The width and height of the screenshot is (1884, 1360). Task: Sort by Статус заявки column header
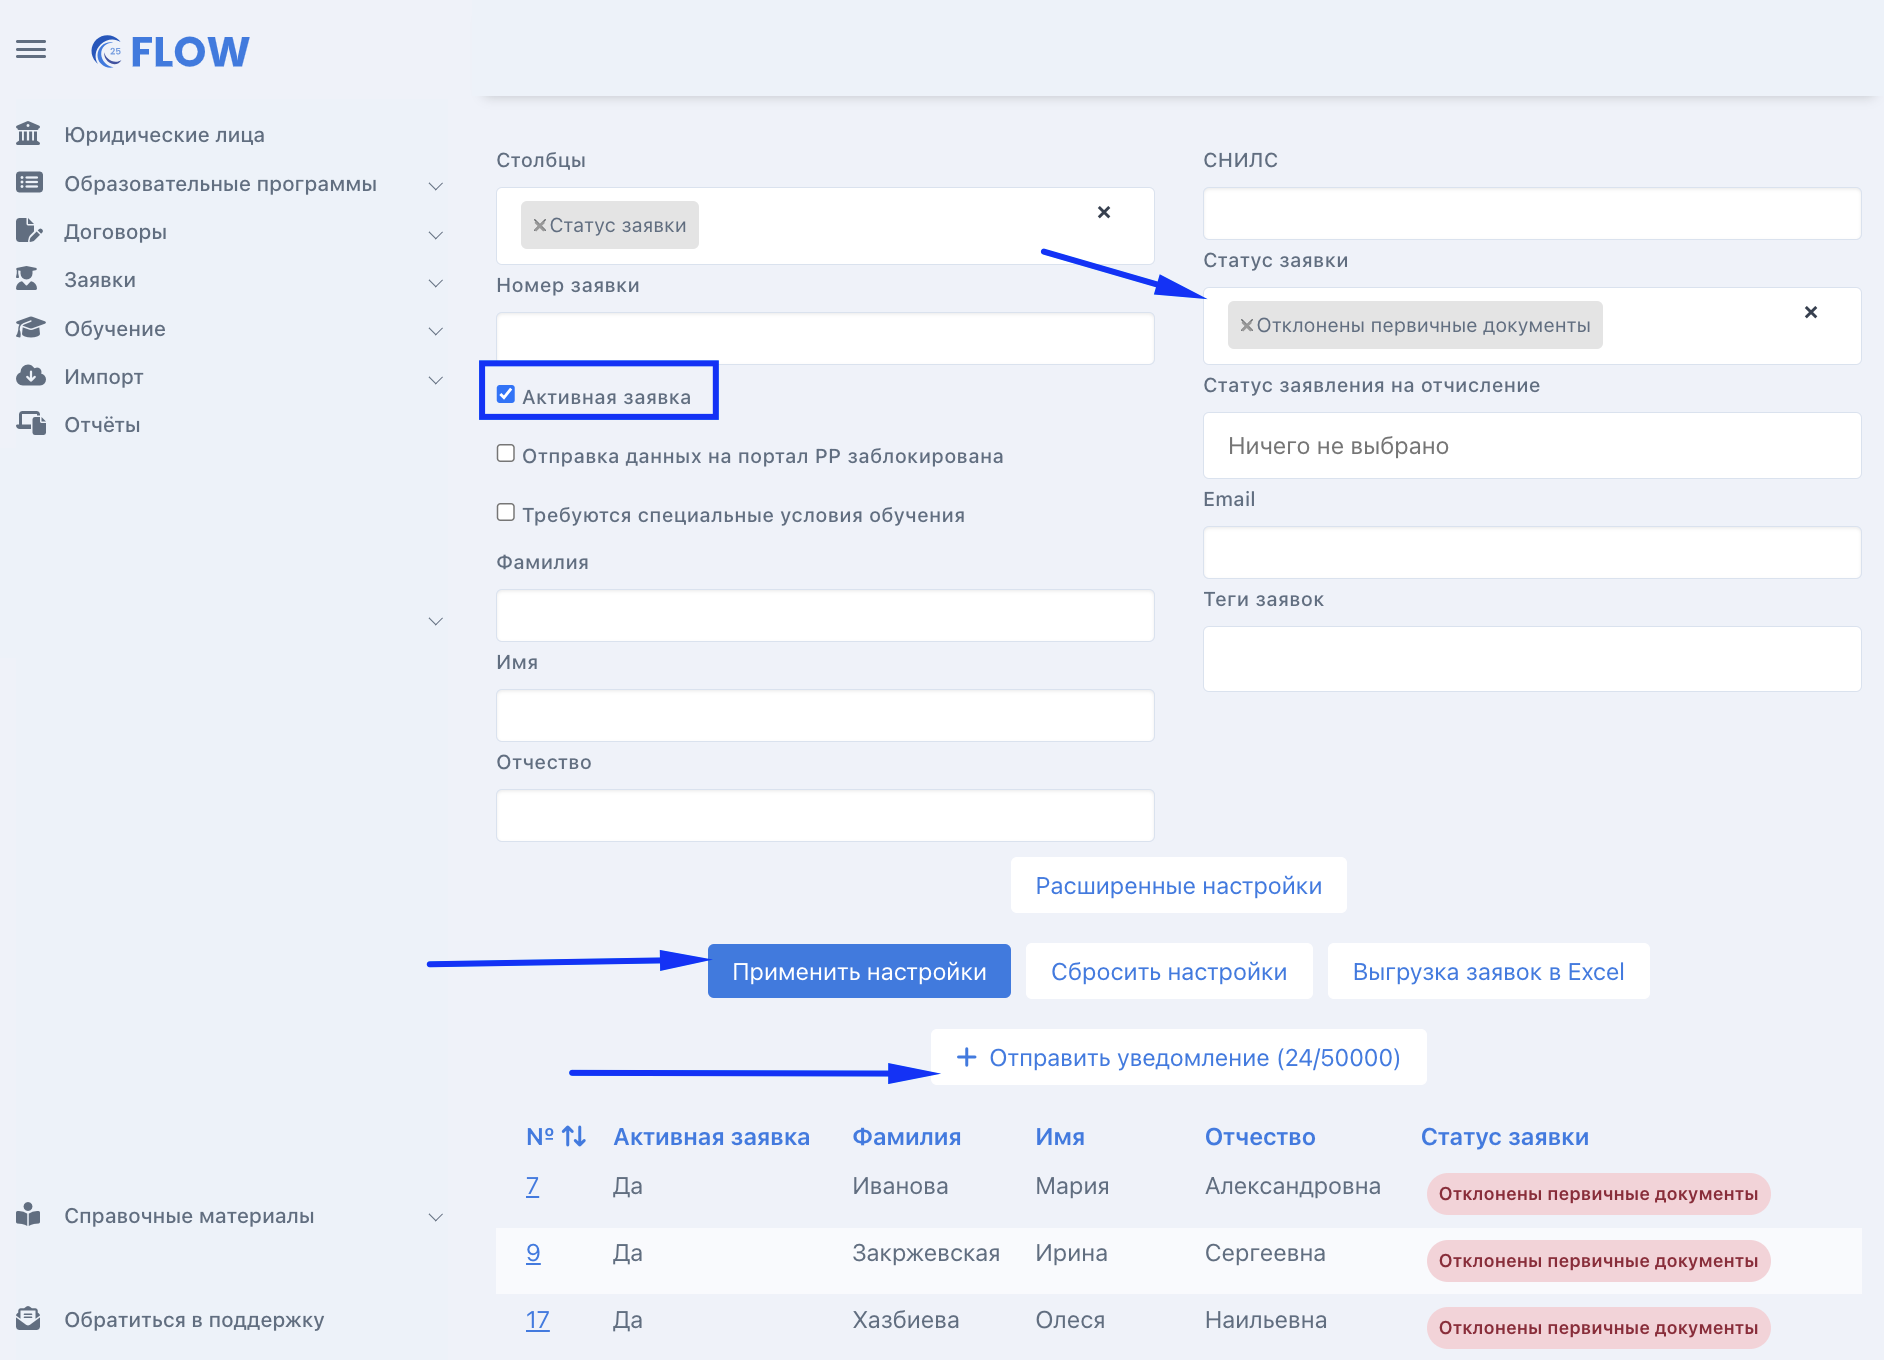[x=1505, y=1137]
